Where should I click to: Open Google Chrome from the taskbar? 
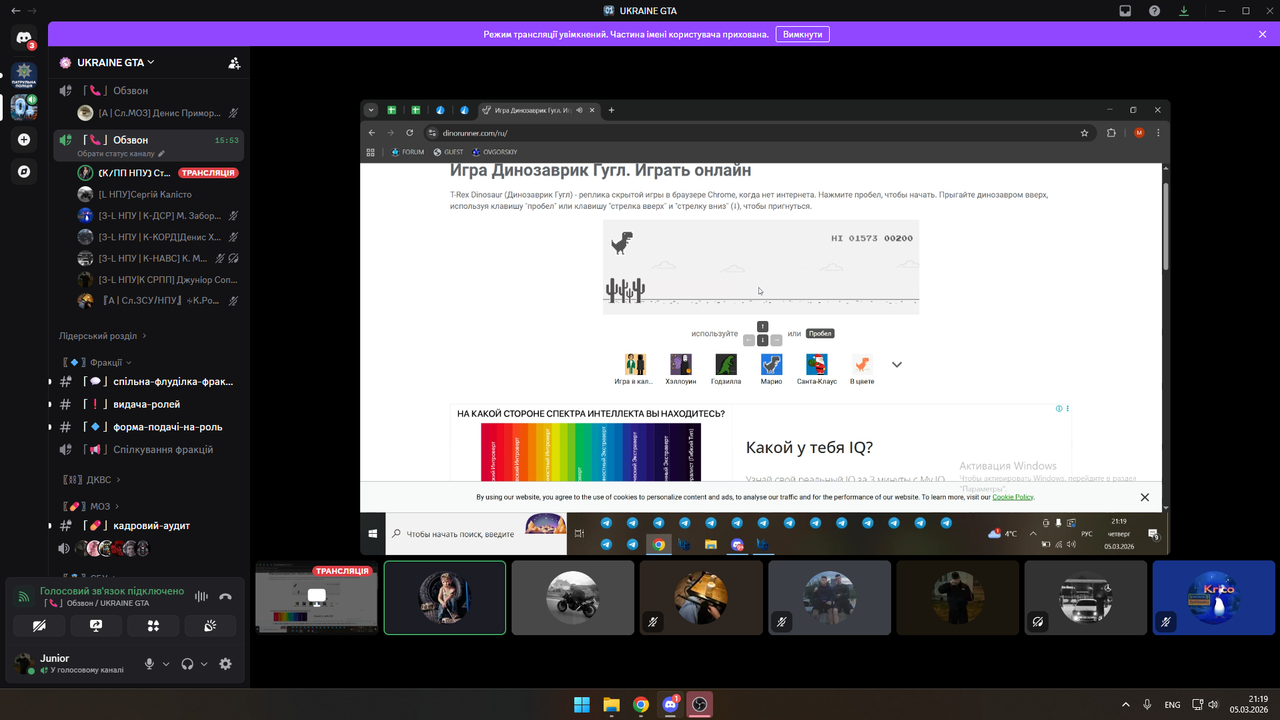click(641, 704)
